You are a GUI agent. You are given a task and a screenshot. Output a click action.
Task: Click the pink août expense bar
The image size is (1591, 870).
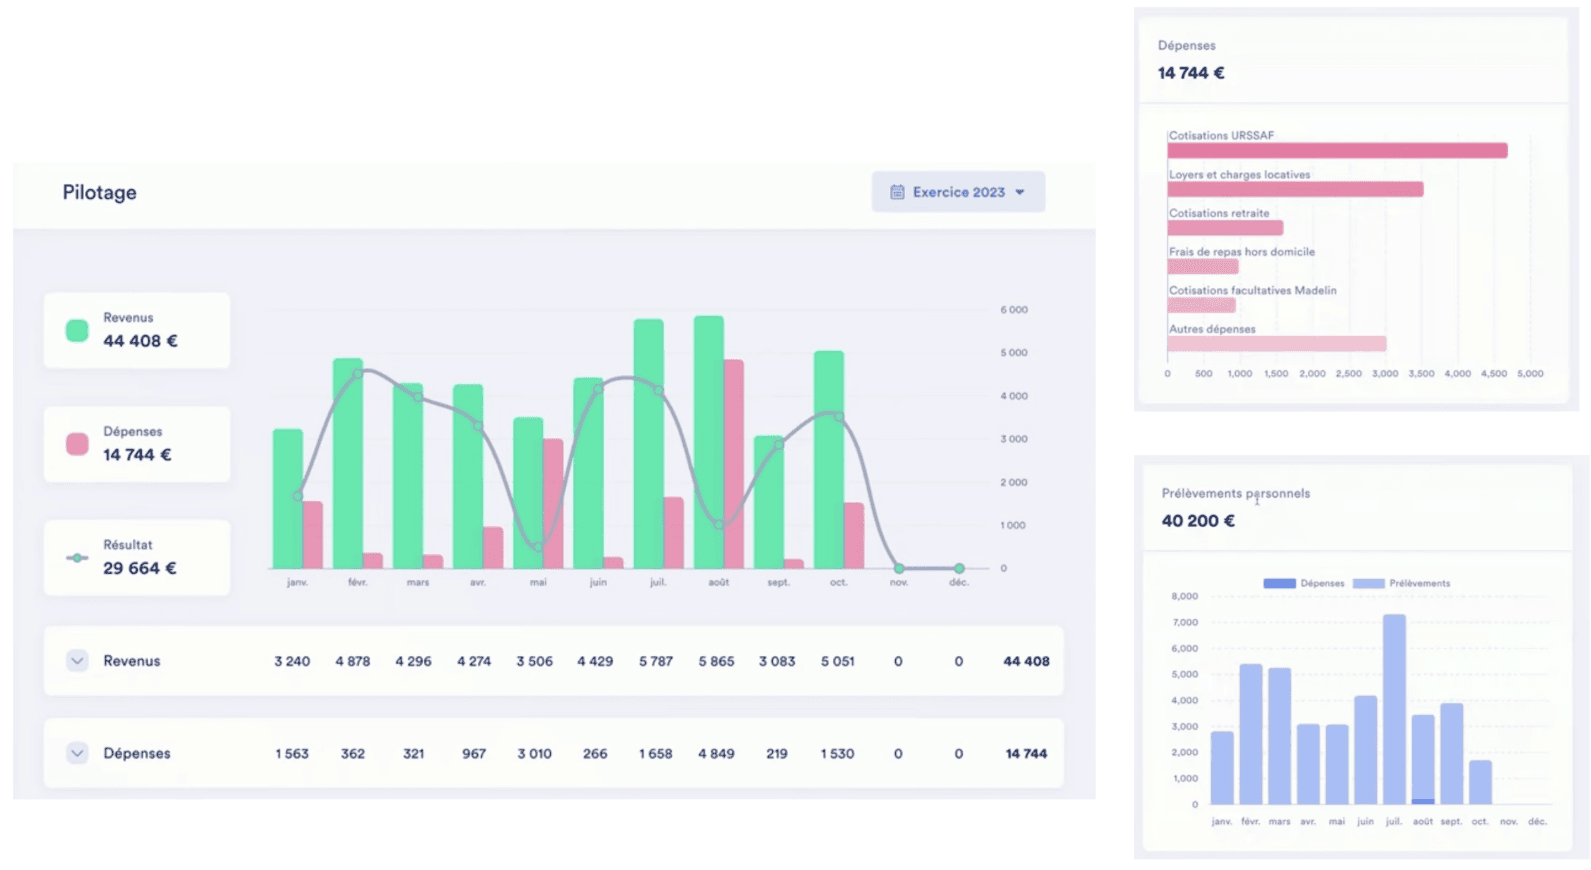pyautogui.click(x=734, y=464)
